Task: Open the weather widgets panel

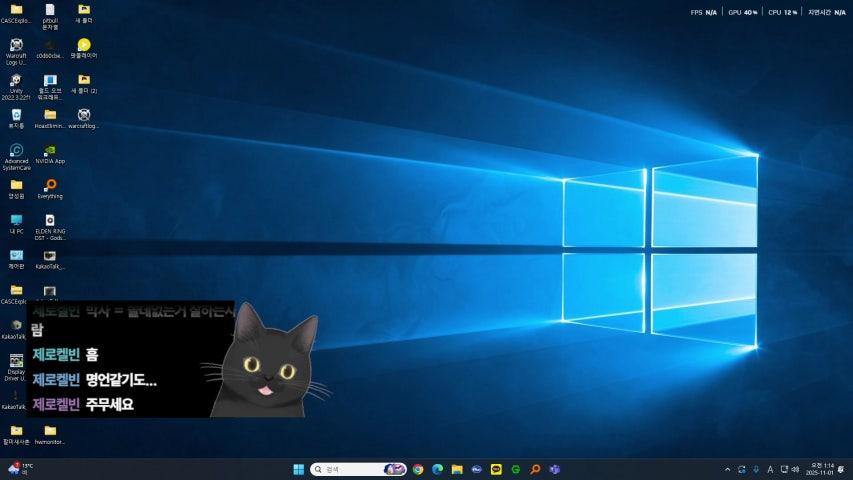Action: click(x=18, y=469)
